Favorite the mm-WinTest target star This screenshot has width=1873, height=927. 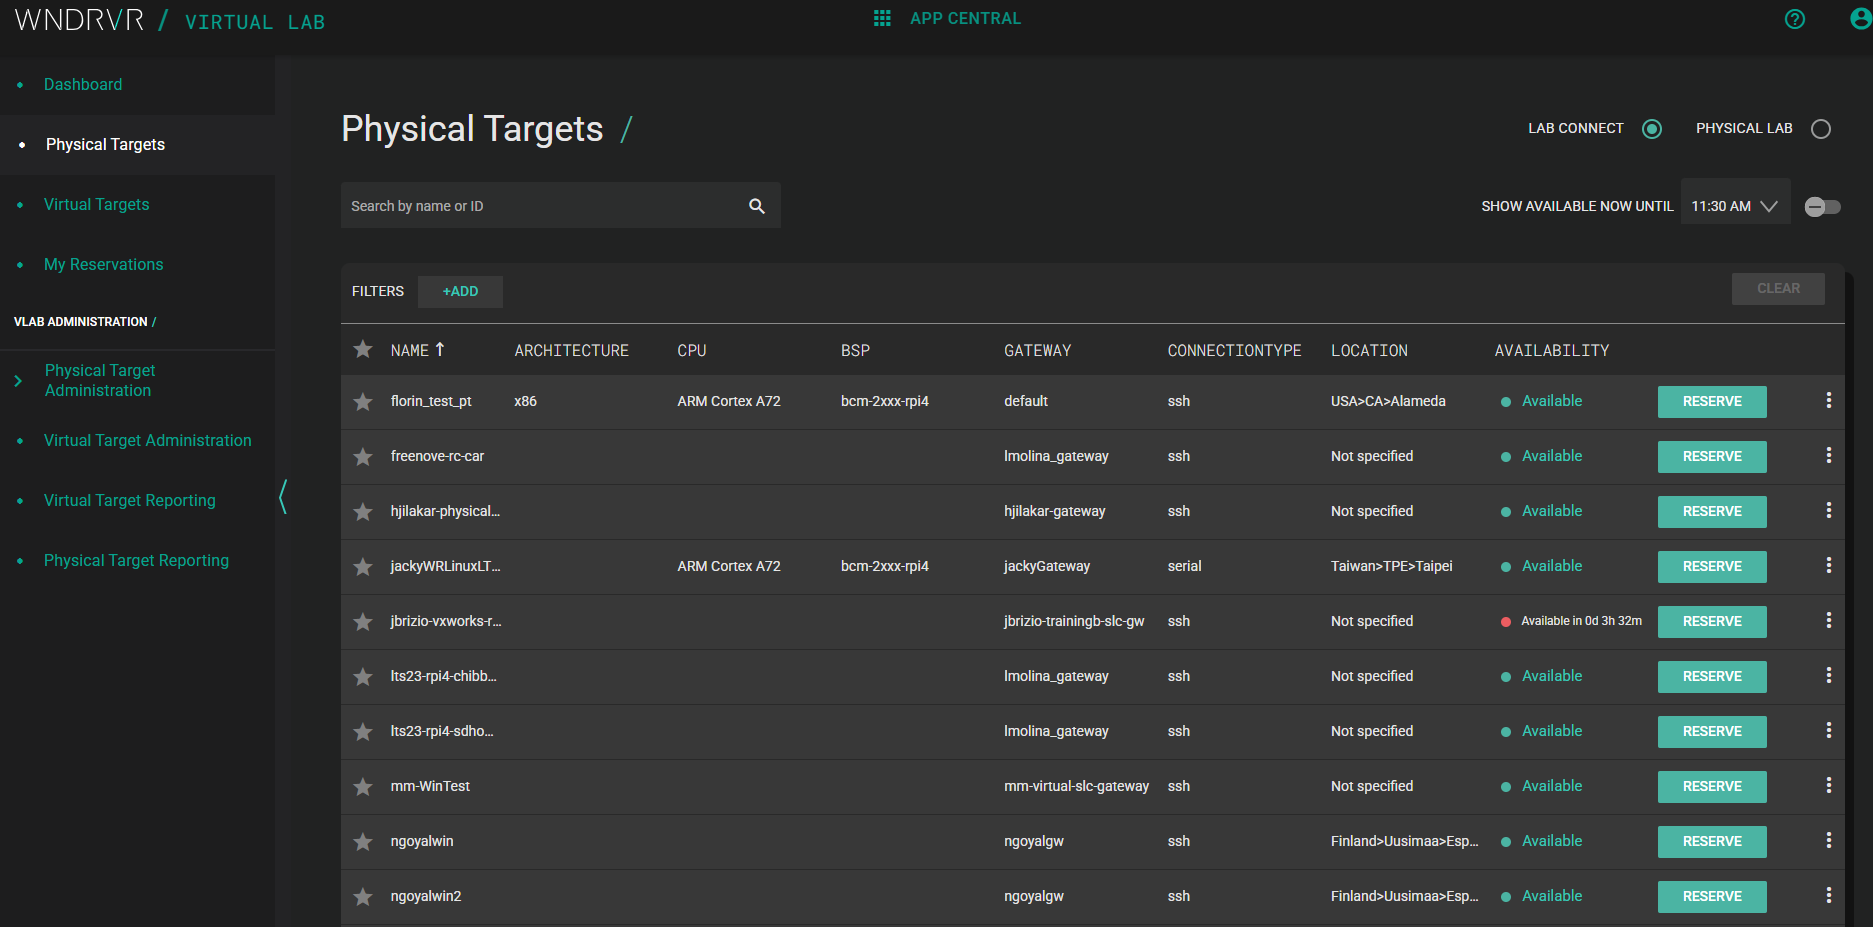pyautogui.click(x=363, y=787)
